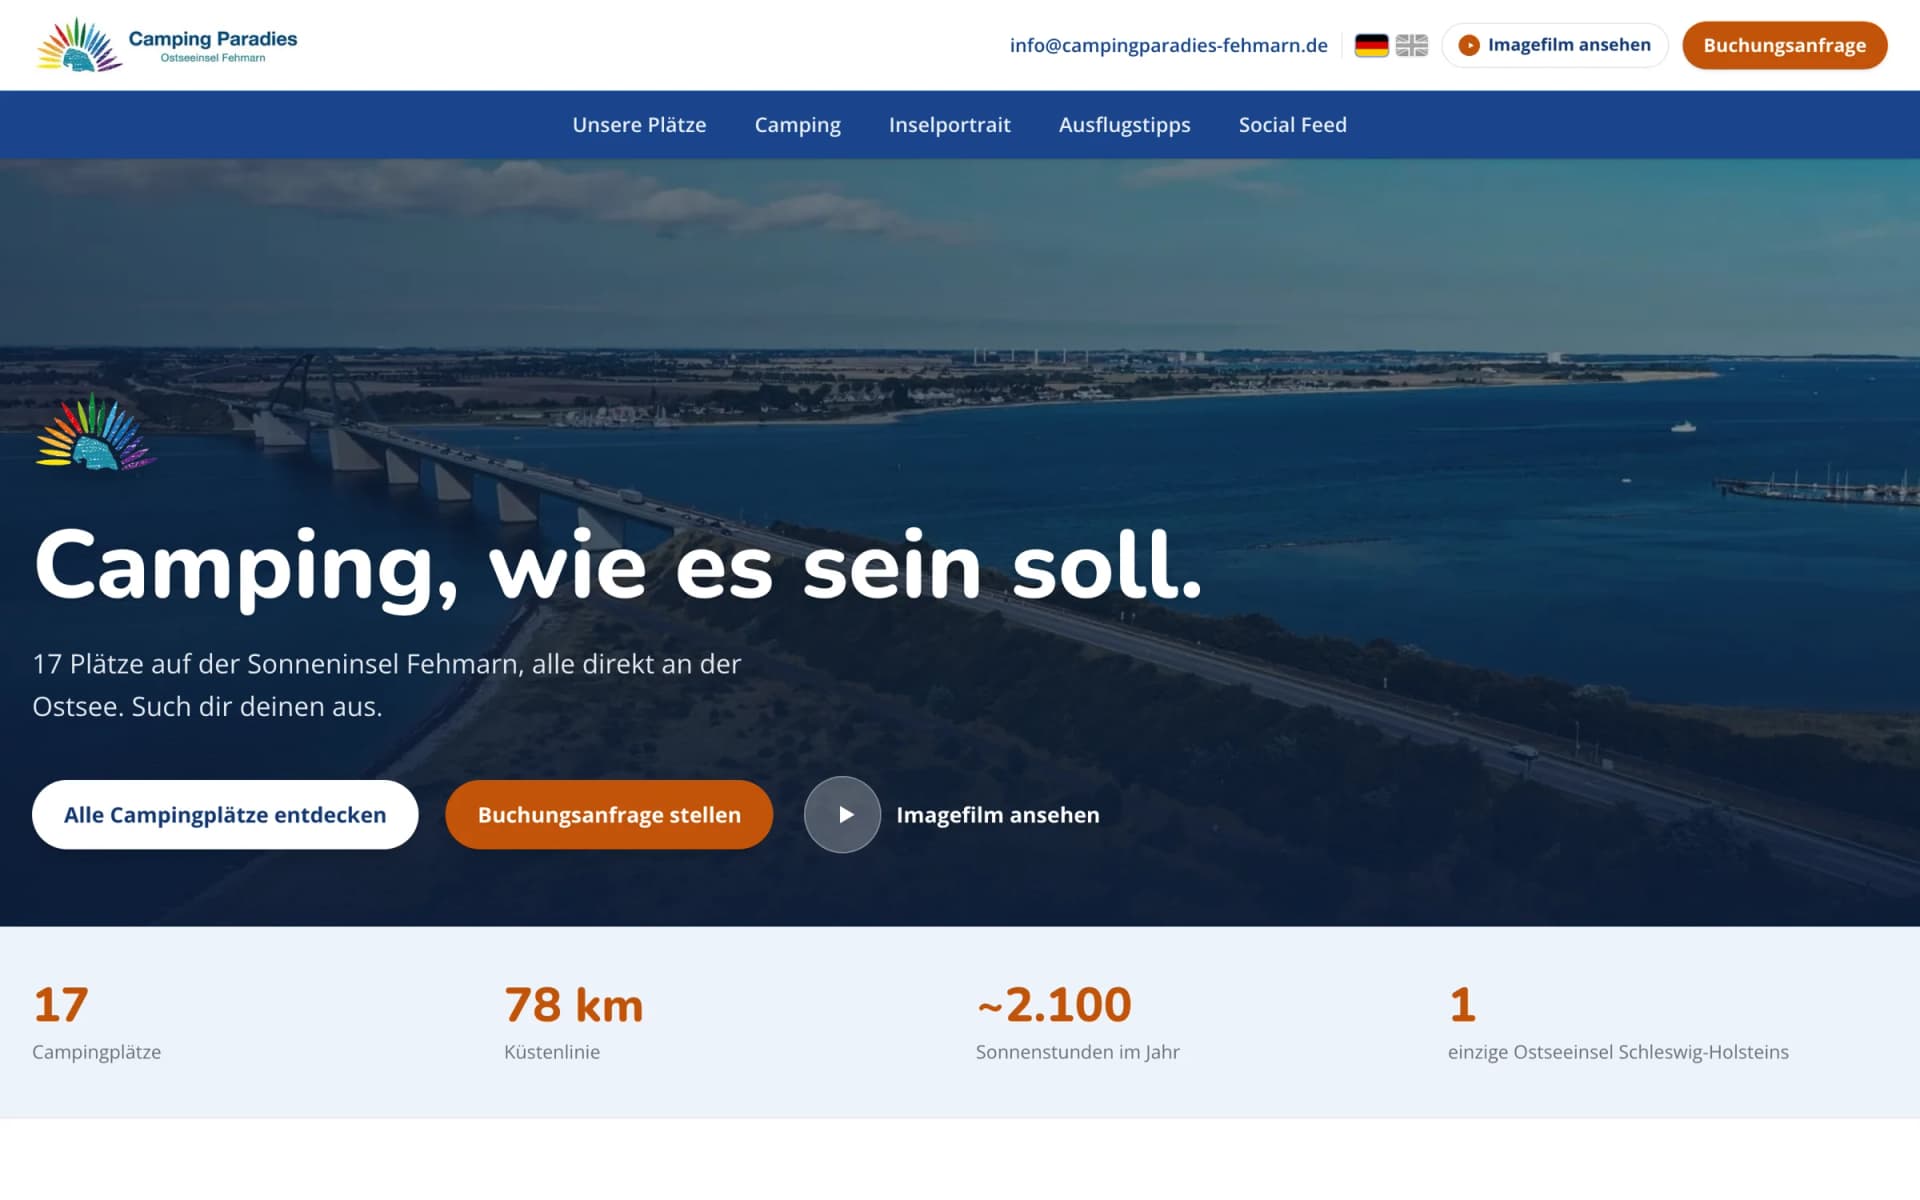
Task: Click the header Buchungsanfrage button
Action: pyautogui.click(x=1784, y=45)
